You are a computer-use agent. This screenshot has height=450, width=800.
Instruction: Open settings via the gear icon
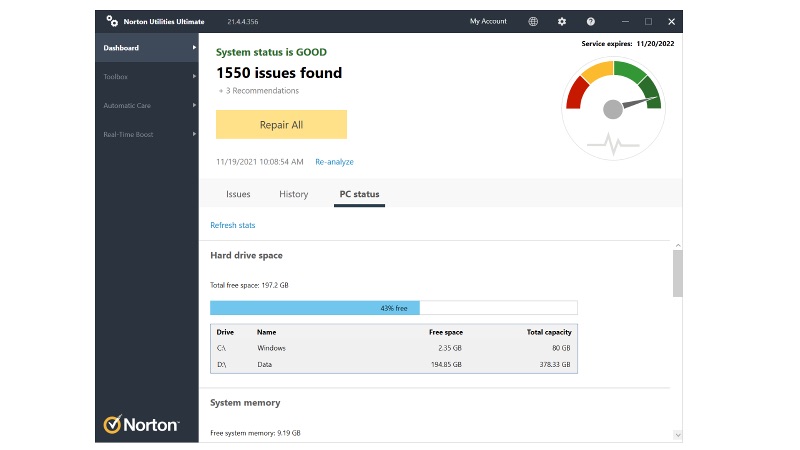pyautogui.click(x=561, y=21)
